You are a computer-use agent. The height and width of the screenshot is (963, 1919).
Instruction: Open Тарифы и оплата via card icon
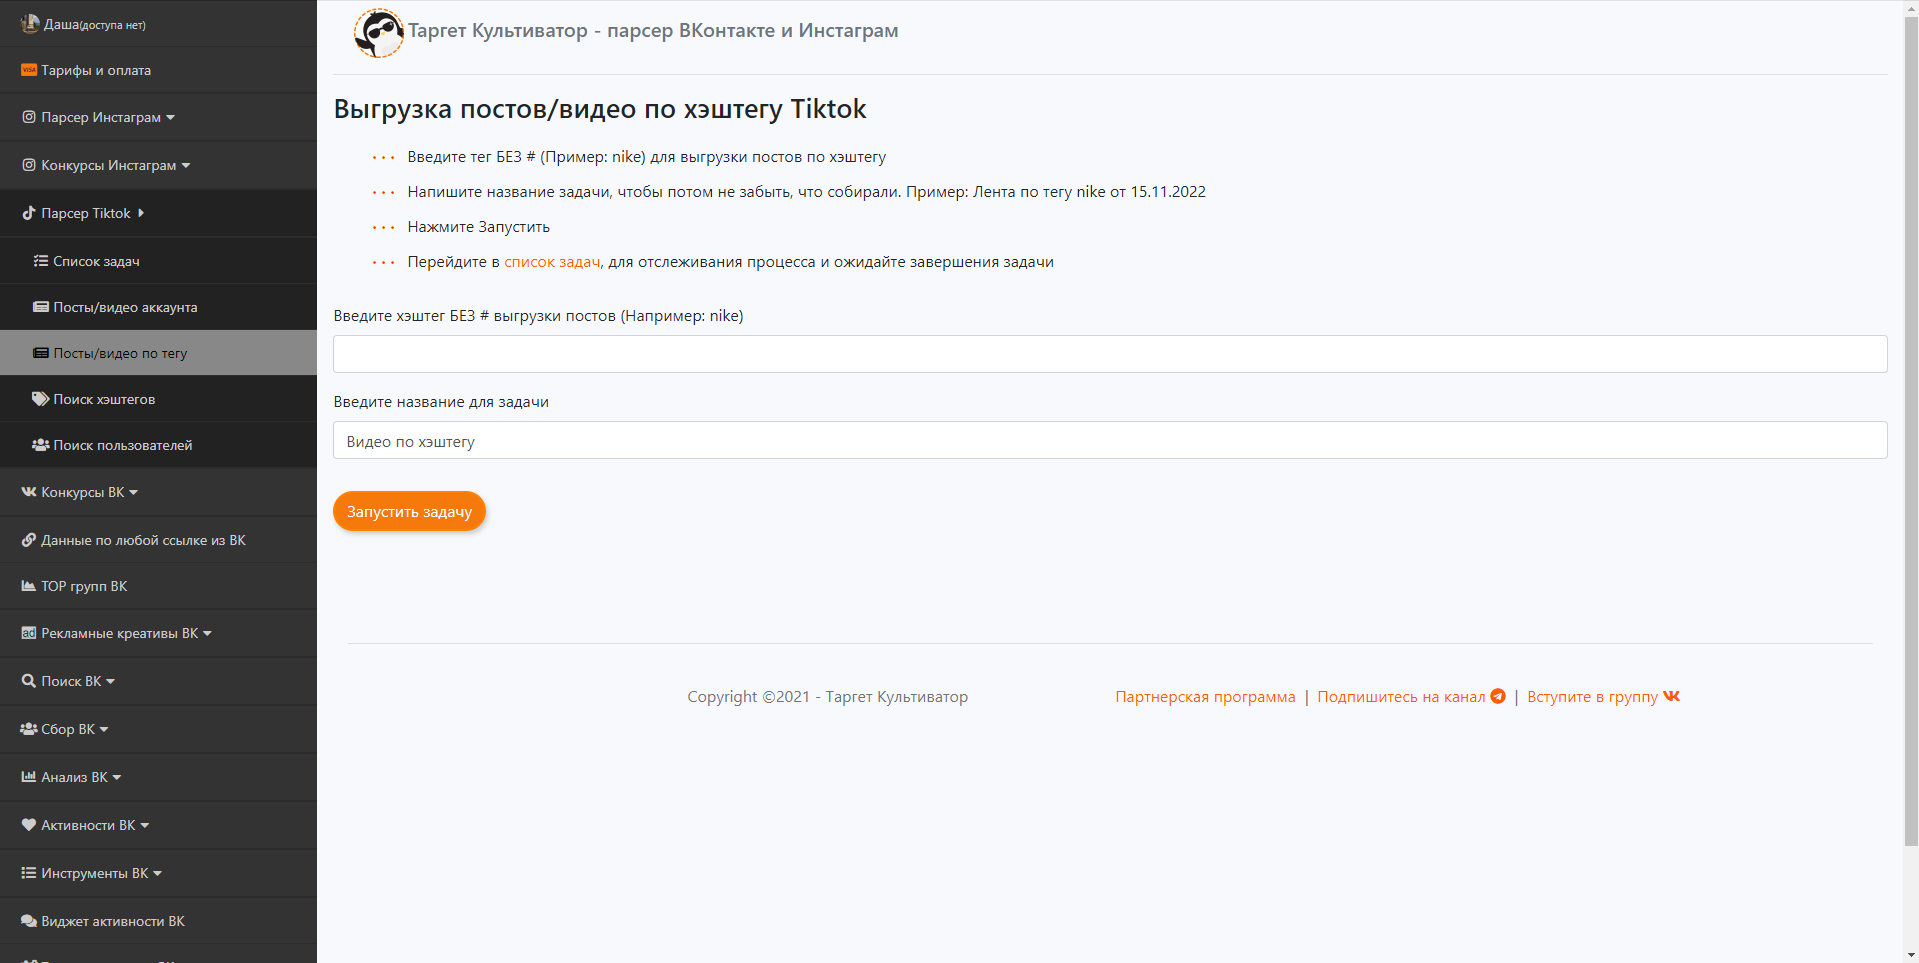(x=29, y=70)
